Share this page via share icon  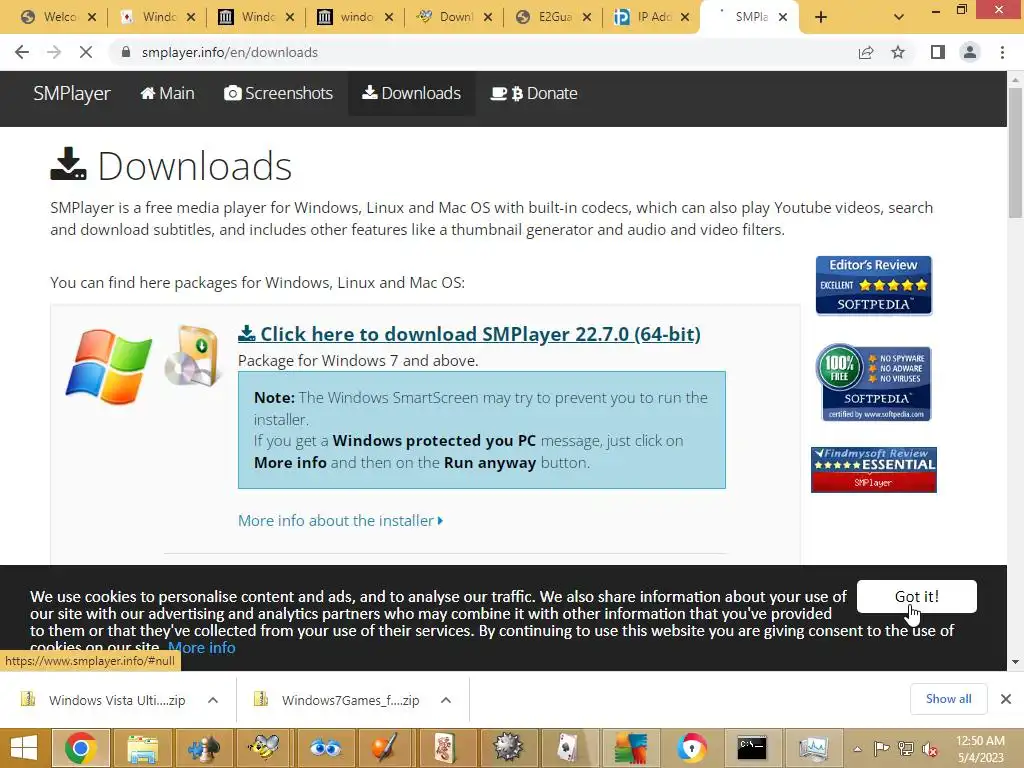pyautogui.click(x=866, y=52)
